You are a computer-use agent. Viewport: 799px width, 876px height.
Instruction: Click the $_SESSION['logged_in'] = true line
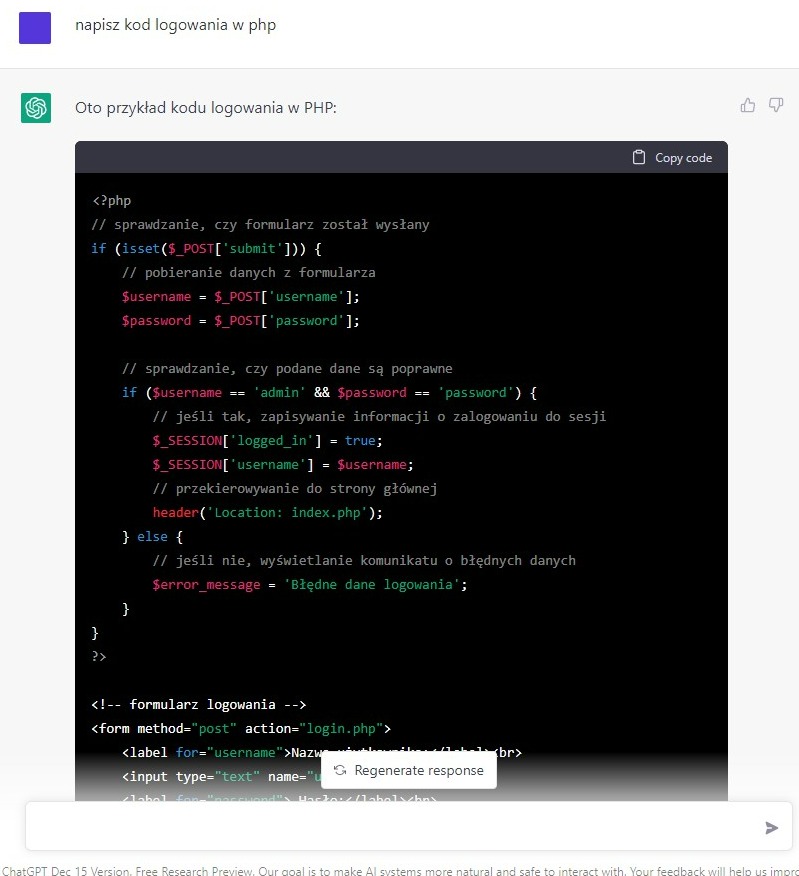[x=268, y=441]
